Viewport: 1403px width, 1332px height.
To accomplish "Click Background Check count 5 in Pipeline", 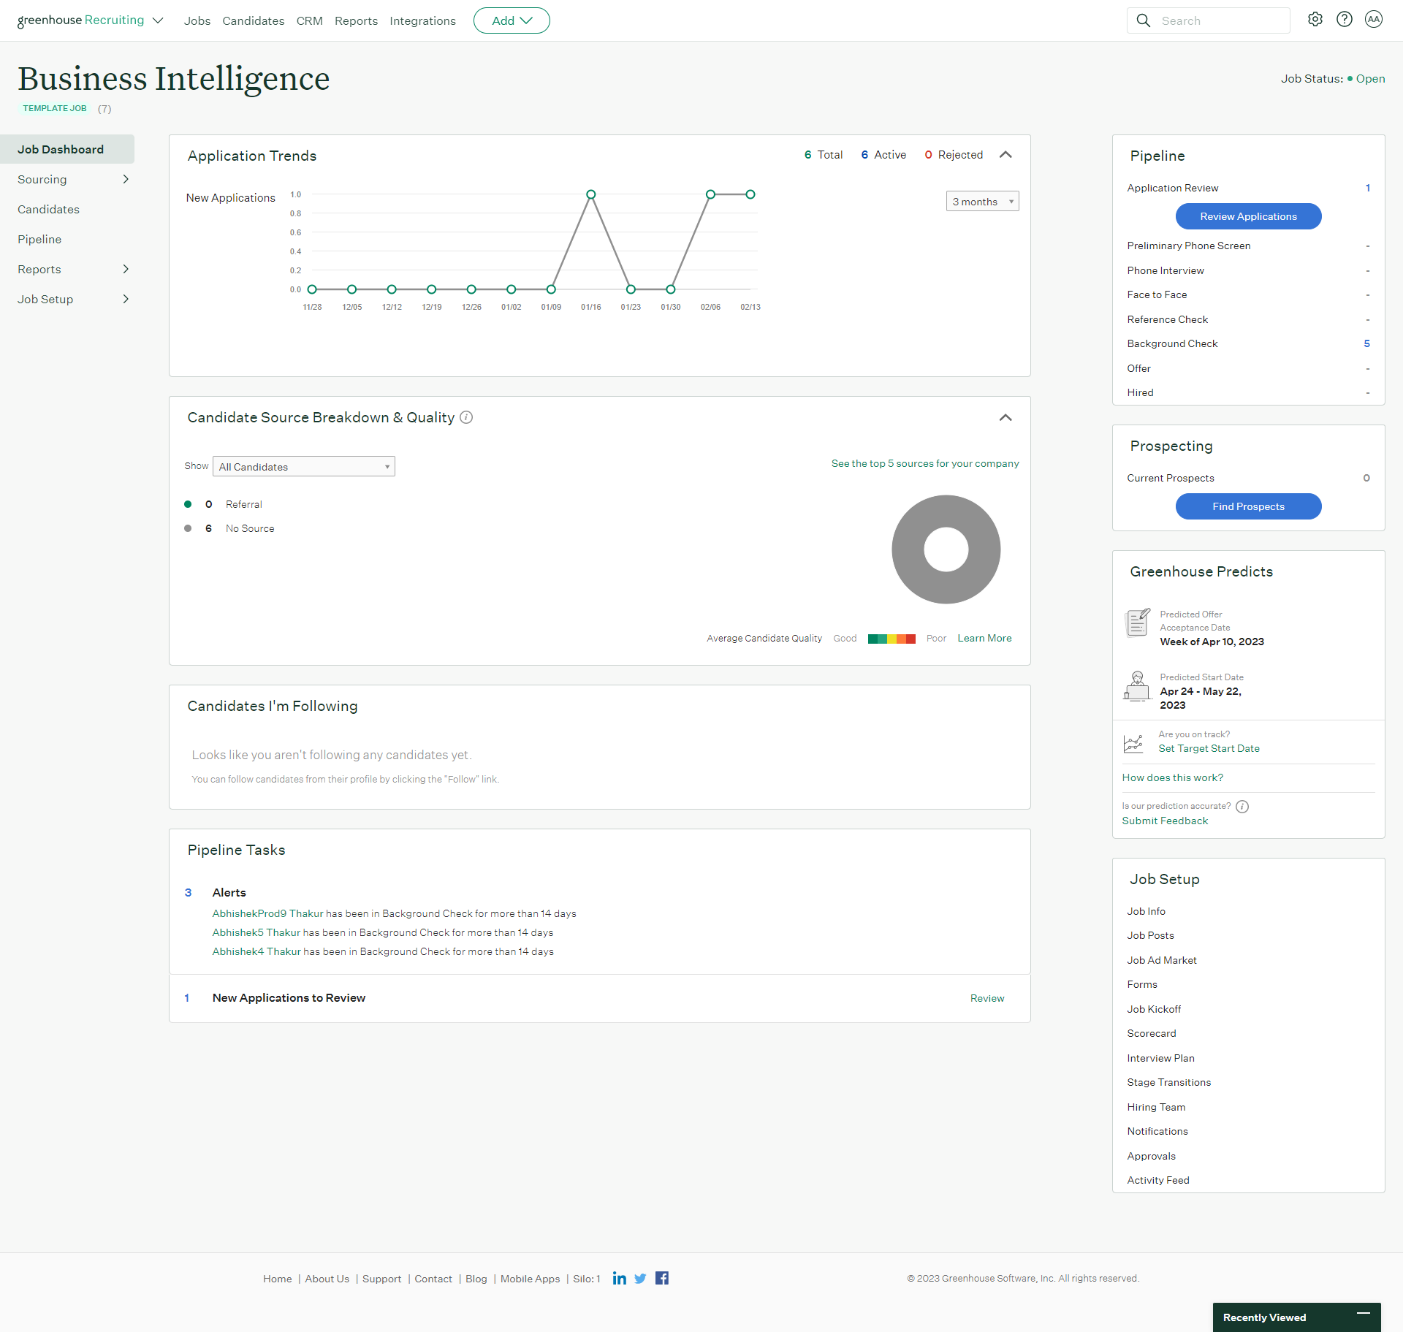I will point(1367,343).
